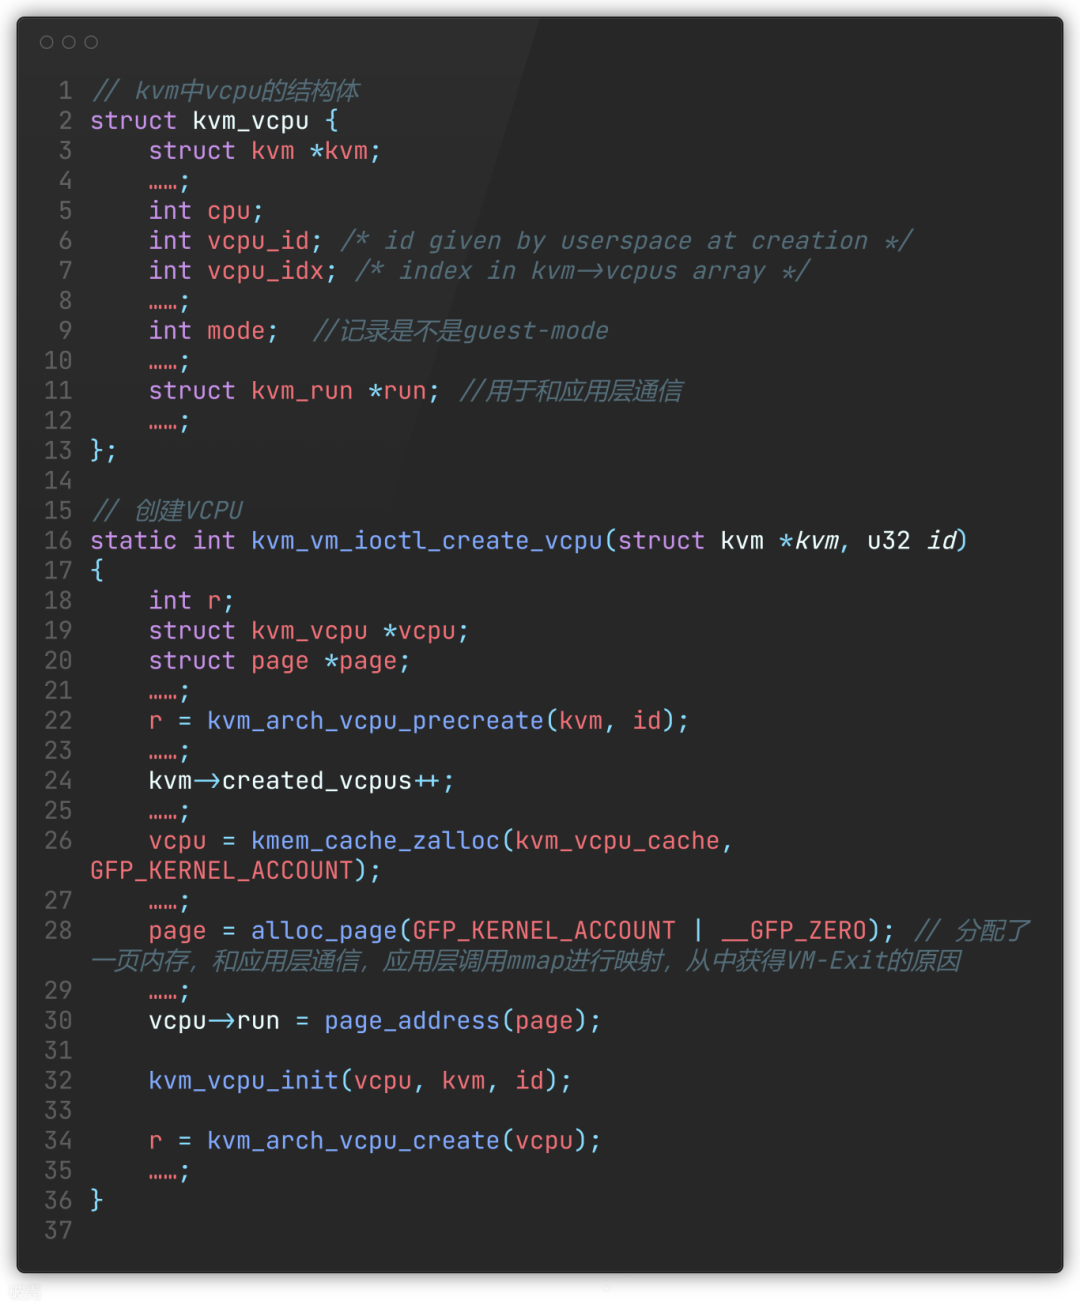Click 'GFP_KERNEL_ACCOUNT);' on the wrapped line 26
The height and width of the screenshot is (1312, 1080).
pyautogui.click(x=236, y=871)
